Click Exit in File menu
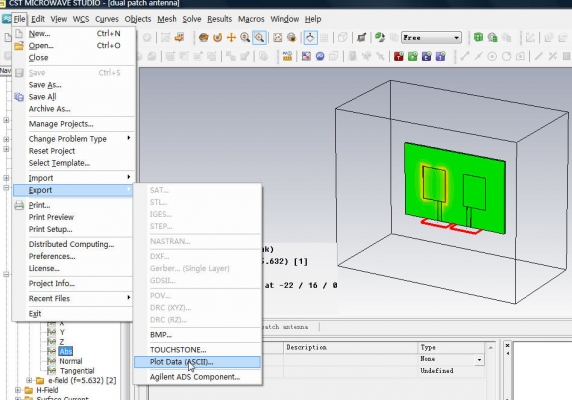572x400 pixels. (x=73, y=314)
